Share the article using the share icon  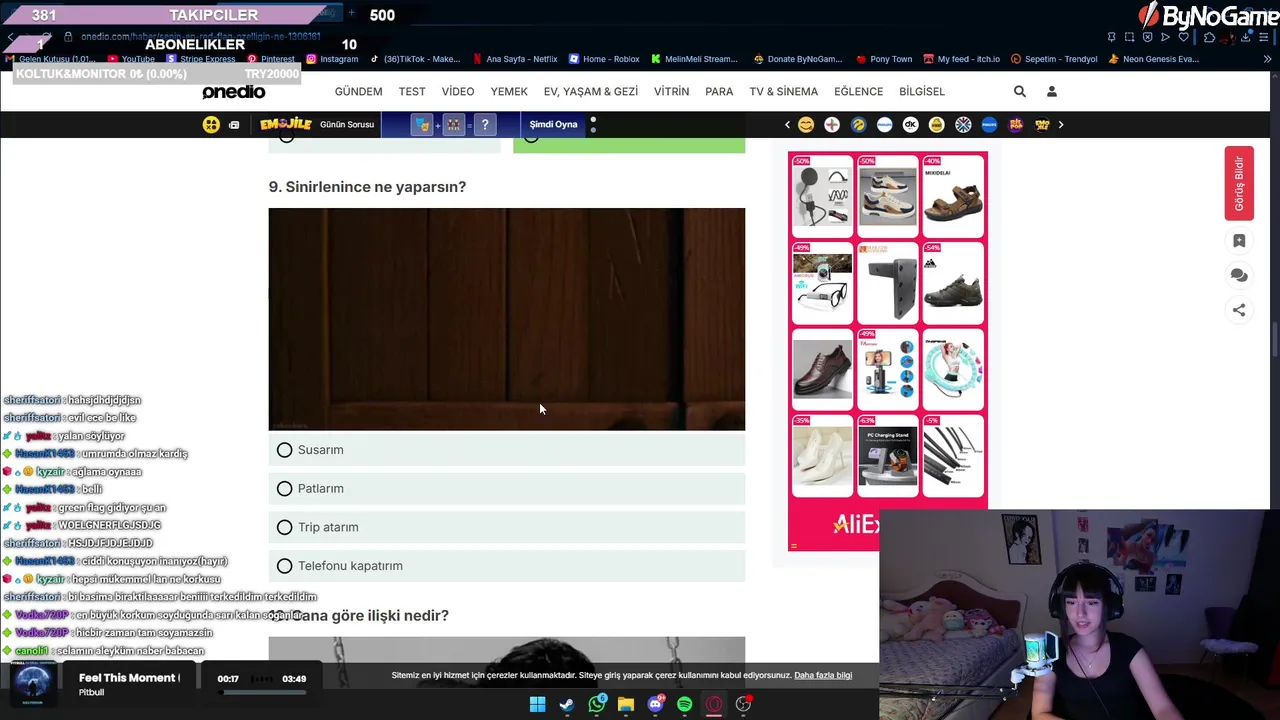1239,310
